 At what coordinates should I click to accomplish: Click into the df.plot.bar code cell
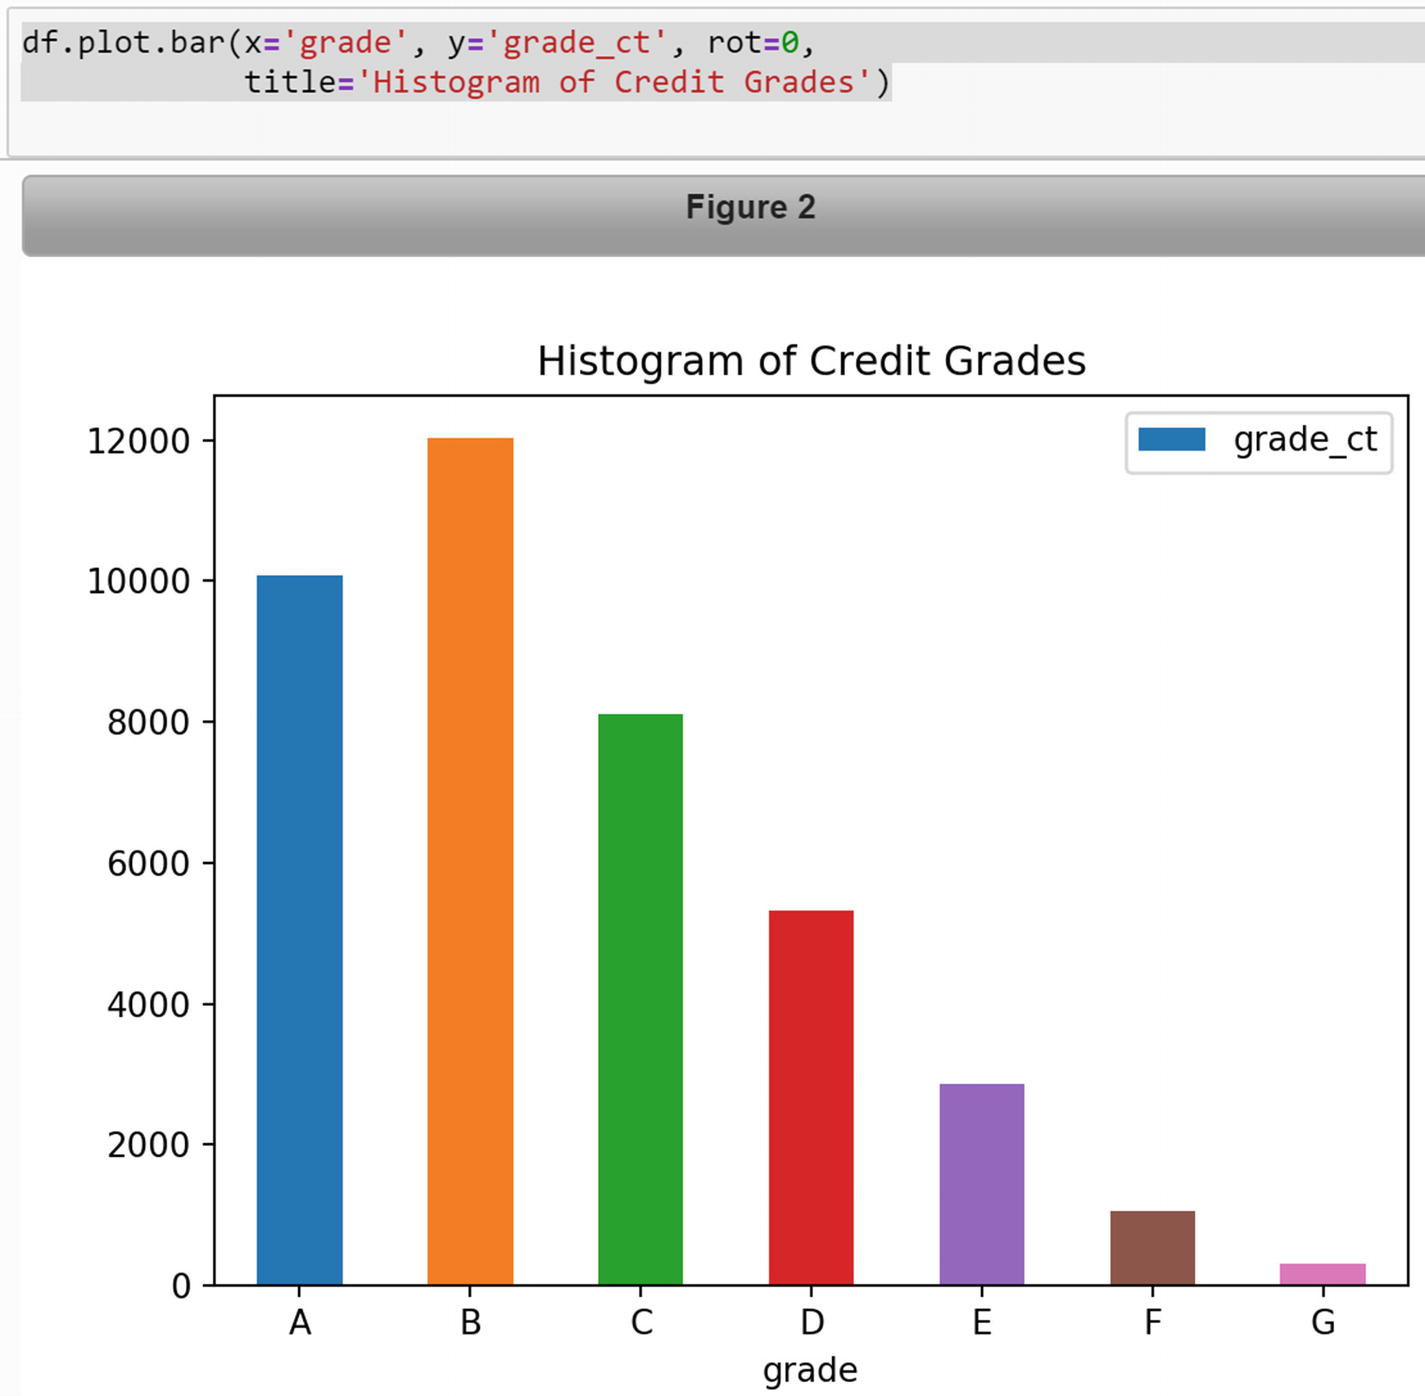716,84
